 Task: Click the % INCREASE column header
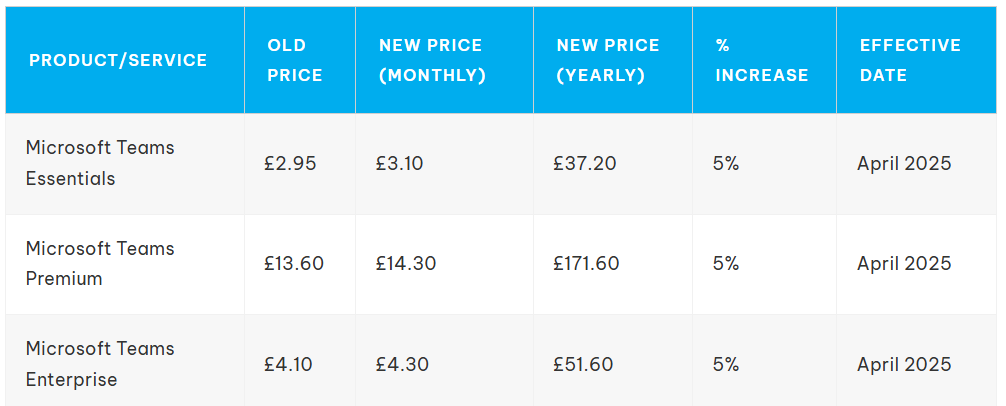coord(761,60)
